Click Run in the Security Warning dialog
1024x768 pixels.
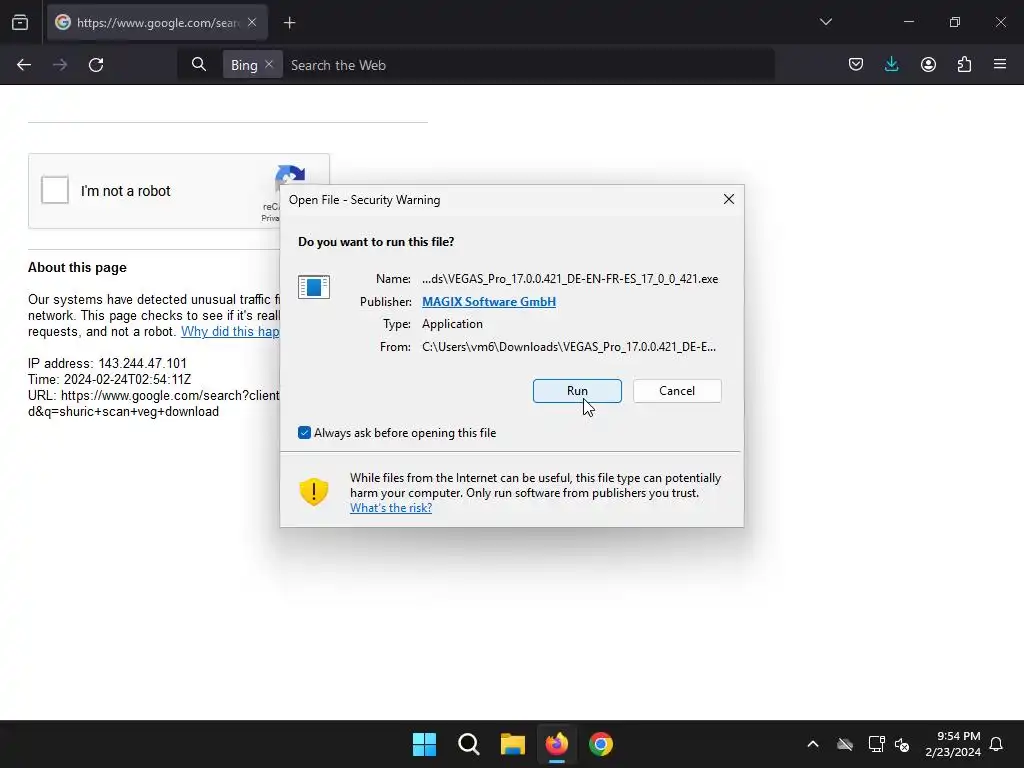click(x=577, y=391)
